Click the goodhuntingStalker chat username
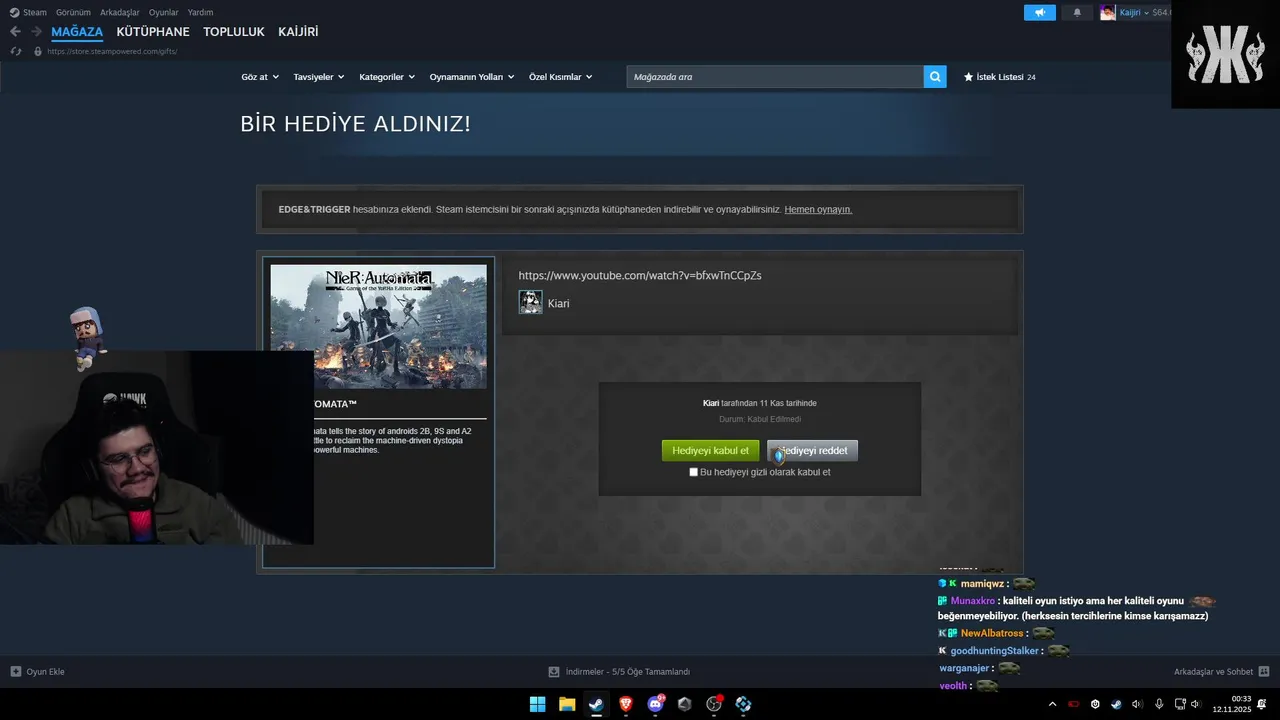 (994, 651)
